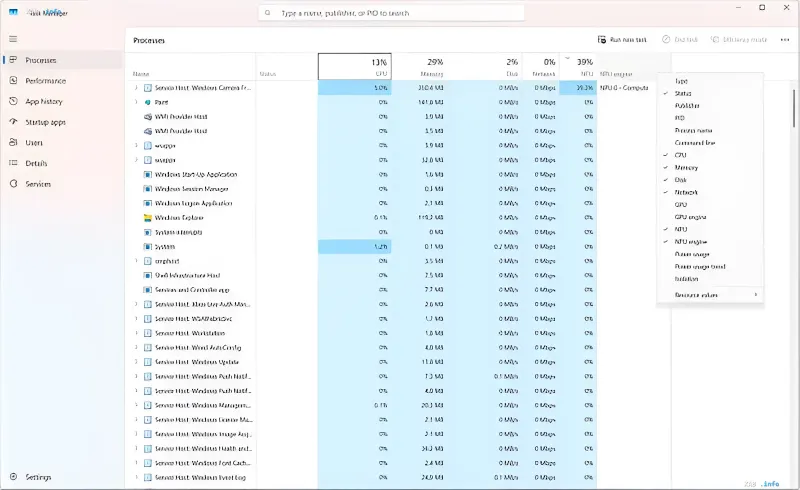Expand Service Host: Windows Font Cach... row
The width and height of the screenshot is (800, 490).
136,463
